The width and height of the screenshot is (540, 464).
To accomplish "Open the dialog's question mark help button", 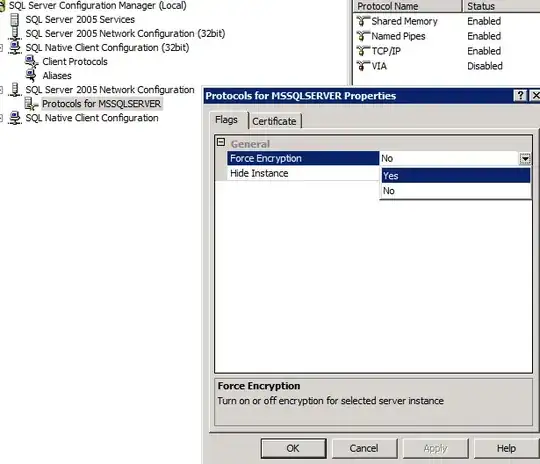I will pos(520,95).
